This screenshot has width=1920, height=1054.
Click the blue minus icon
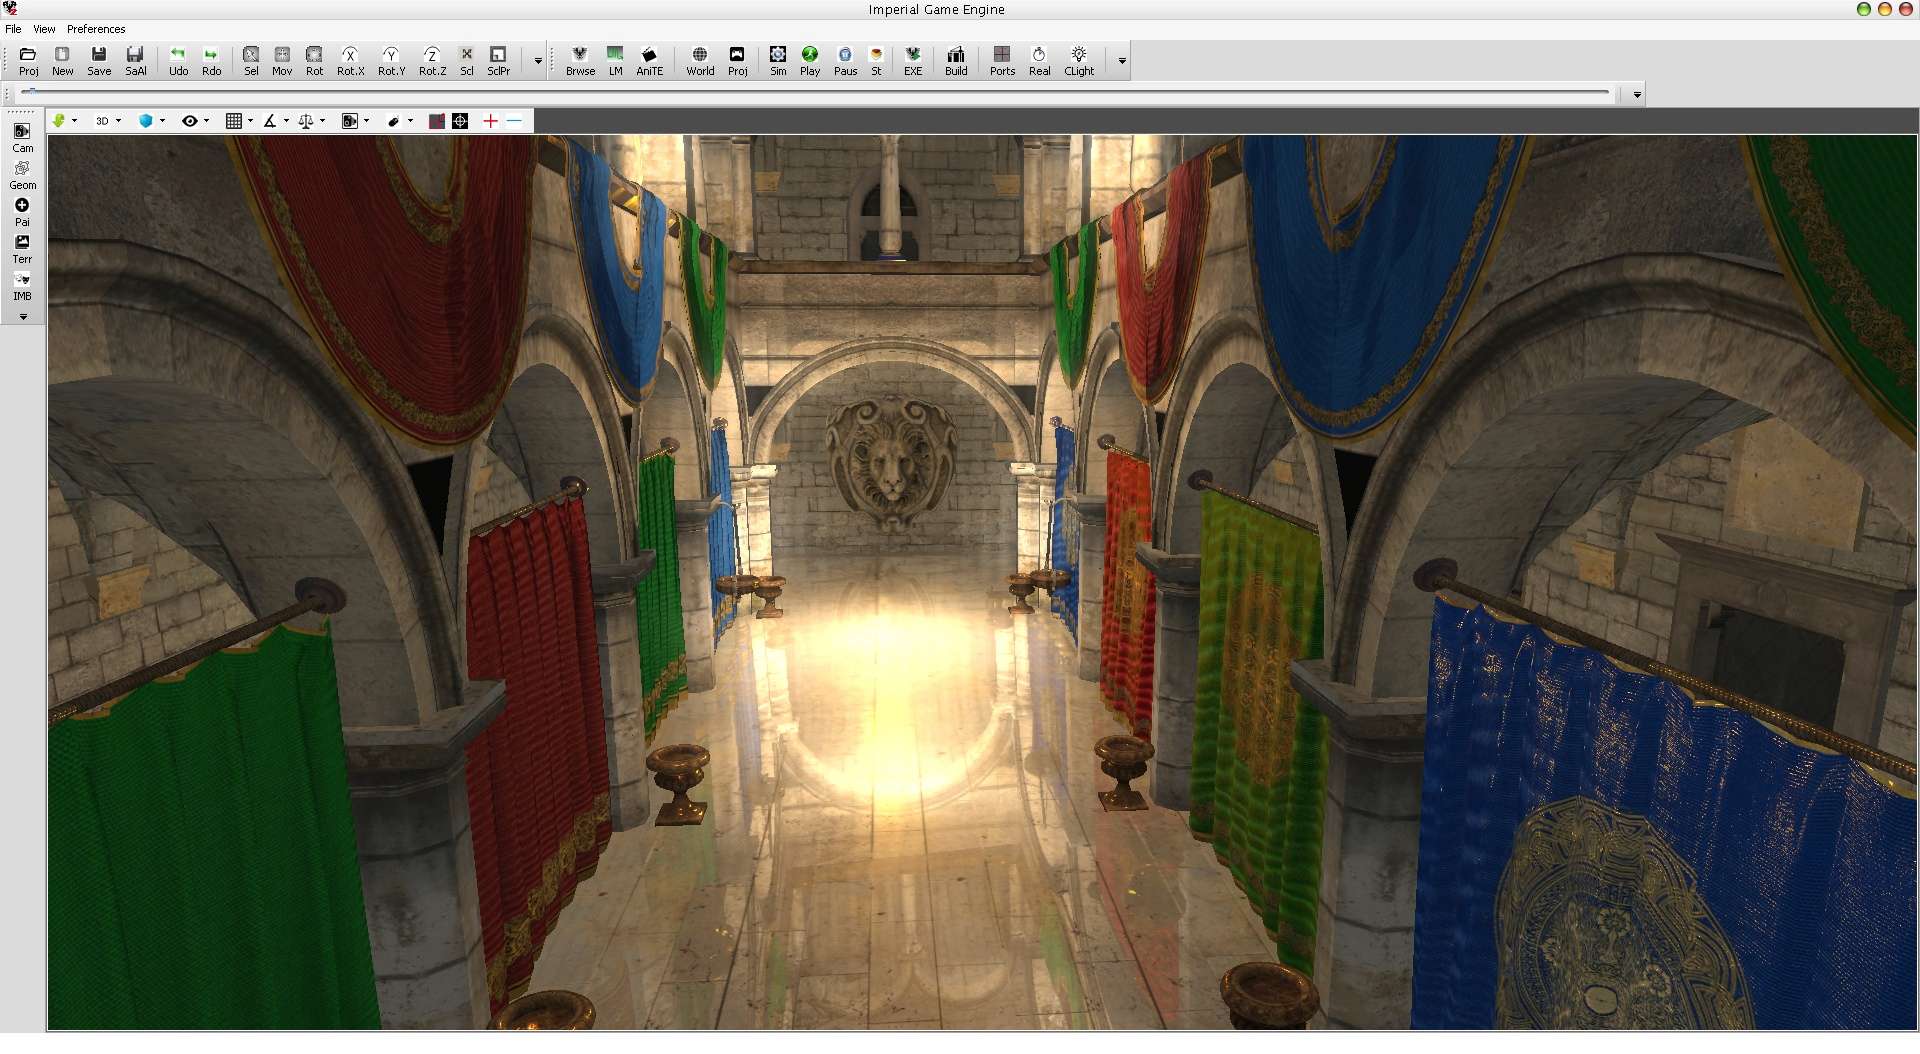tap(514, 121)
